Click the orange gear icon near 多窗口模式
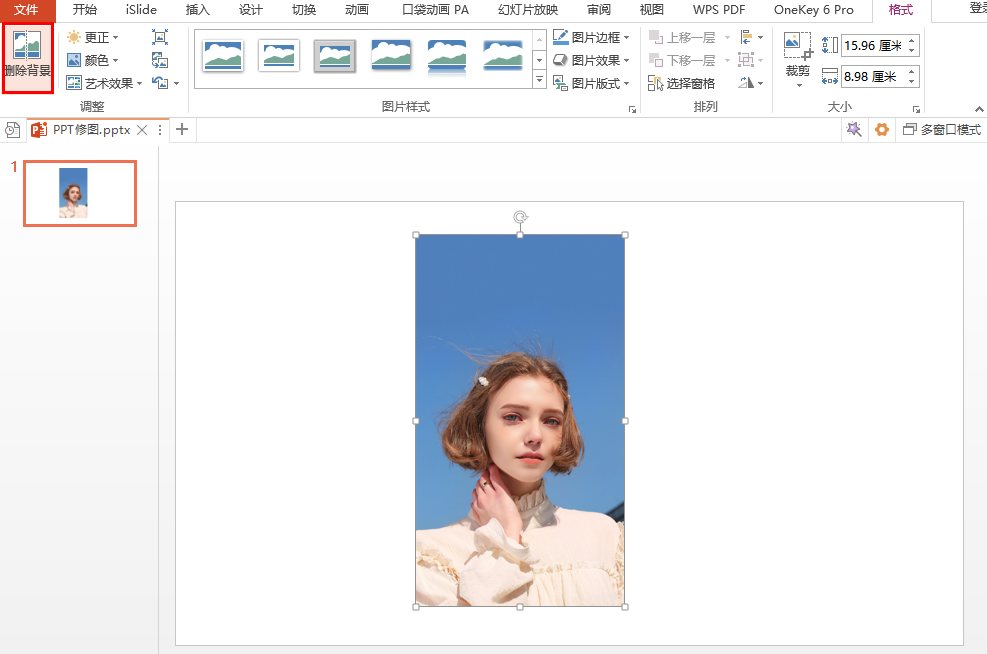 (x=882, y=130)
